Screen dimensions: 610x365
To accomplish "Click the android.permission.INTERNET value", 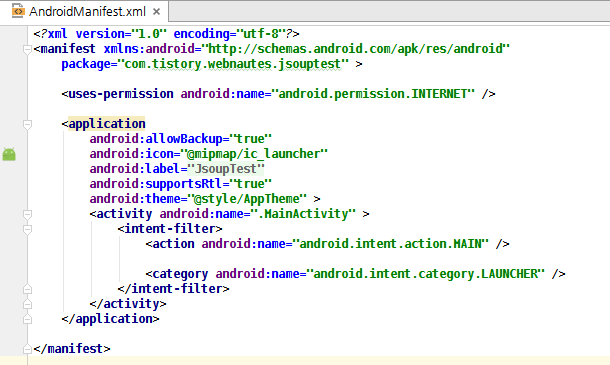I will (x=373, y=94).
